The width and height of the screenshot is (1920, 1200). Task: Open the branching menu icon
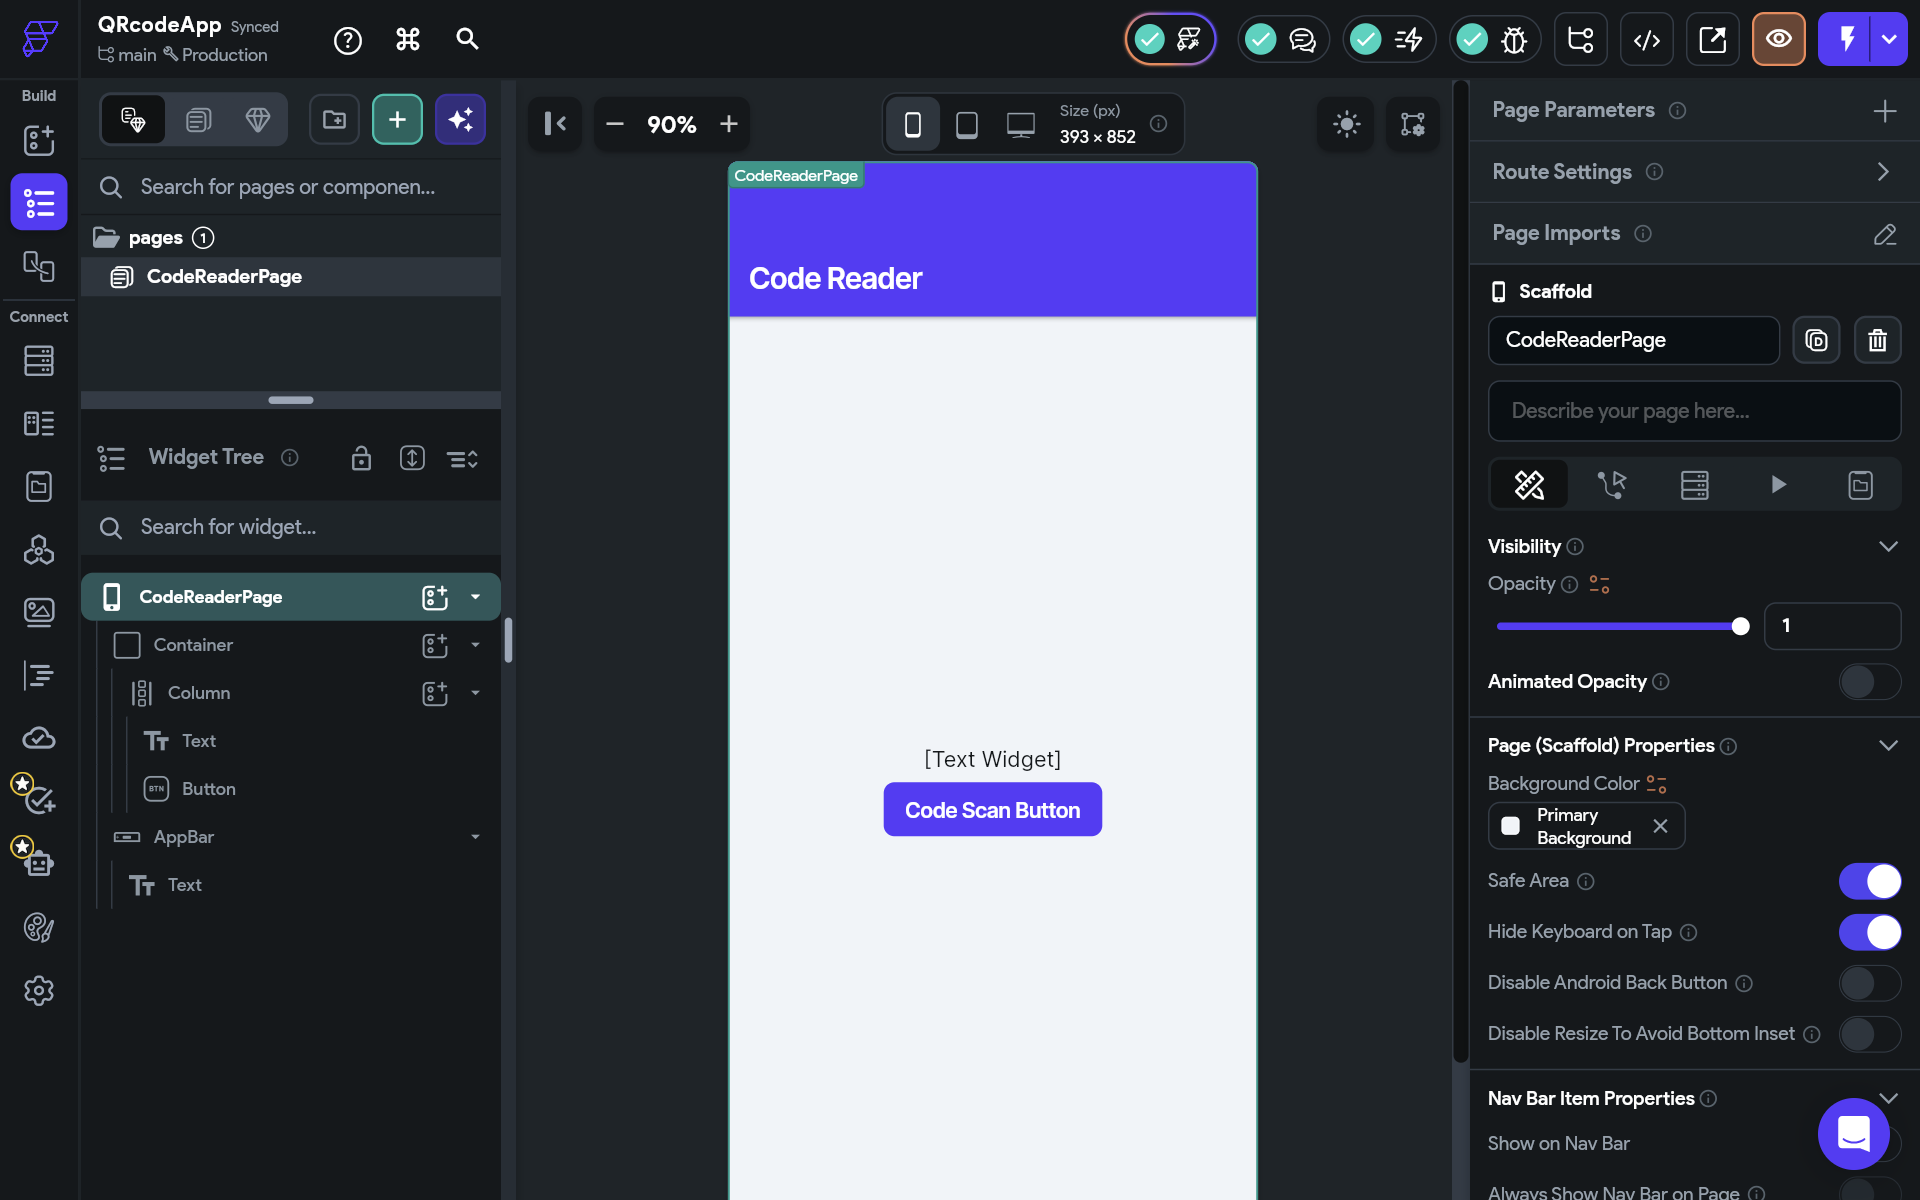pos(1580,40)
